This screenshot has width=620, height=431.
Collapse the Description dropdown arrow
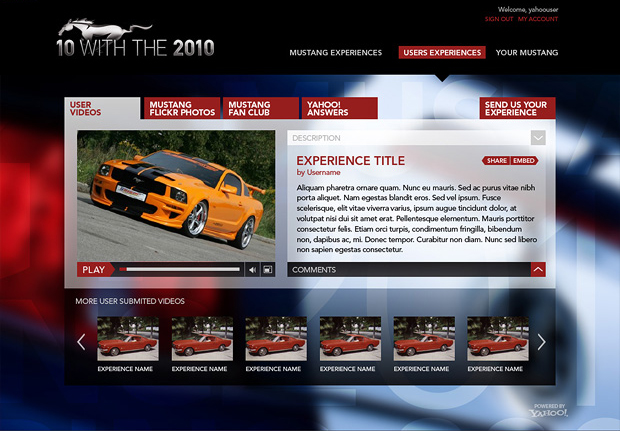click(x=538, y=138)
